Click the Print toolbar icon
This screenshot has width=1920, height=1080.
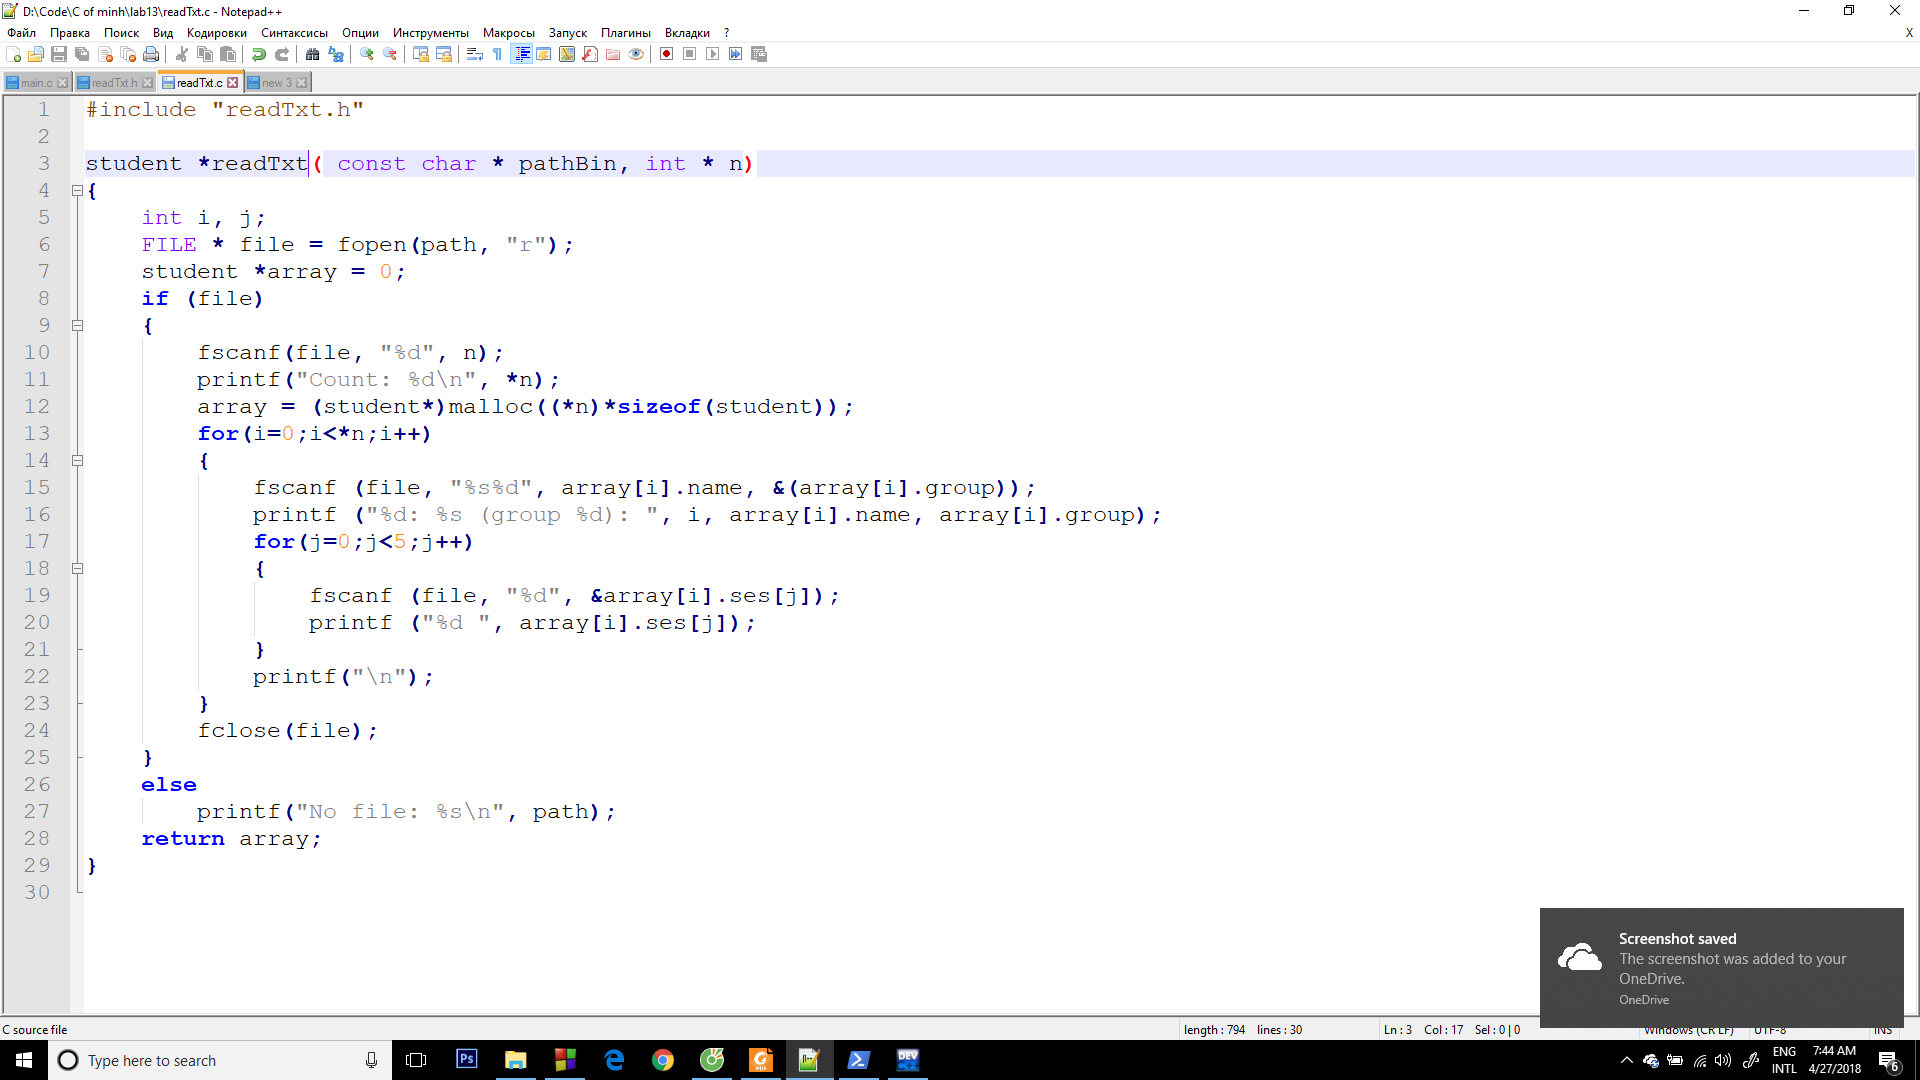coord(151,54)
